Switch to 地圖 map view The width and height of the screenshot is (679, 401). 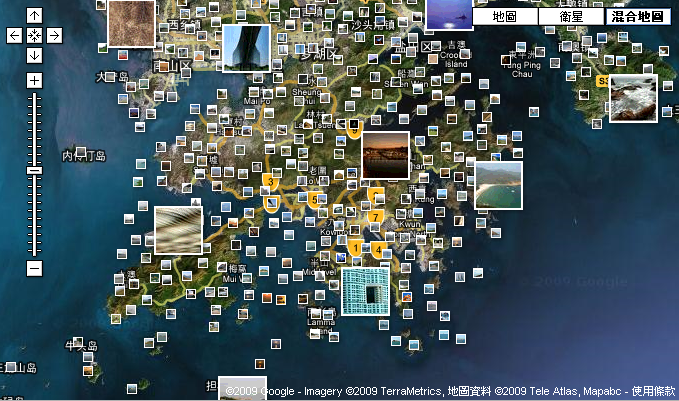point(504,17)
